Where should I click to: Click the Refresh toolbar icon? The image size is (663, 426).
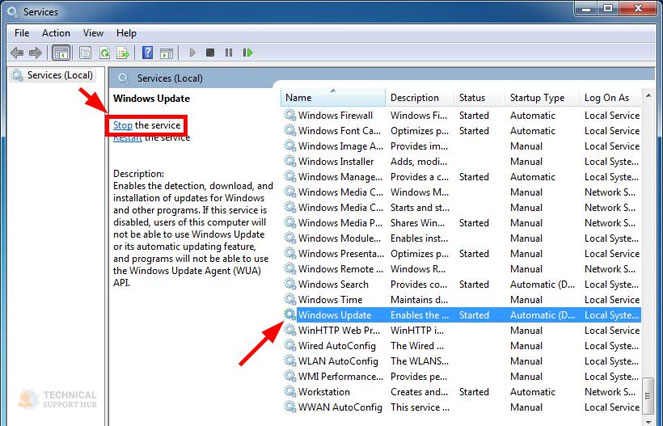click(104, 53)
